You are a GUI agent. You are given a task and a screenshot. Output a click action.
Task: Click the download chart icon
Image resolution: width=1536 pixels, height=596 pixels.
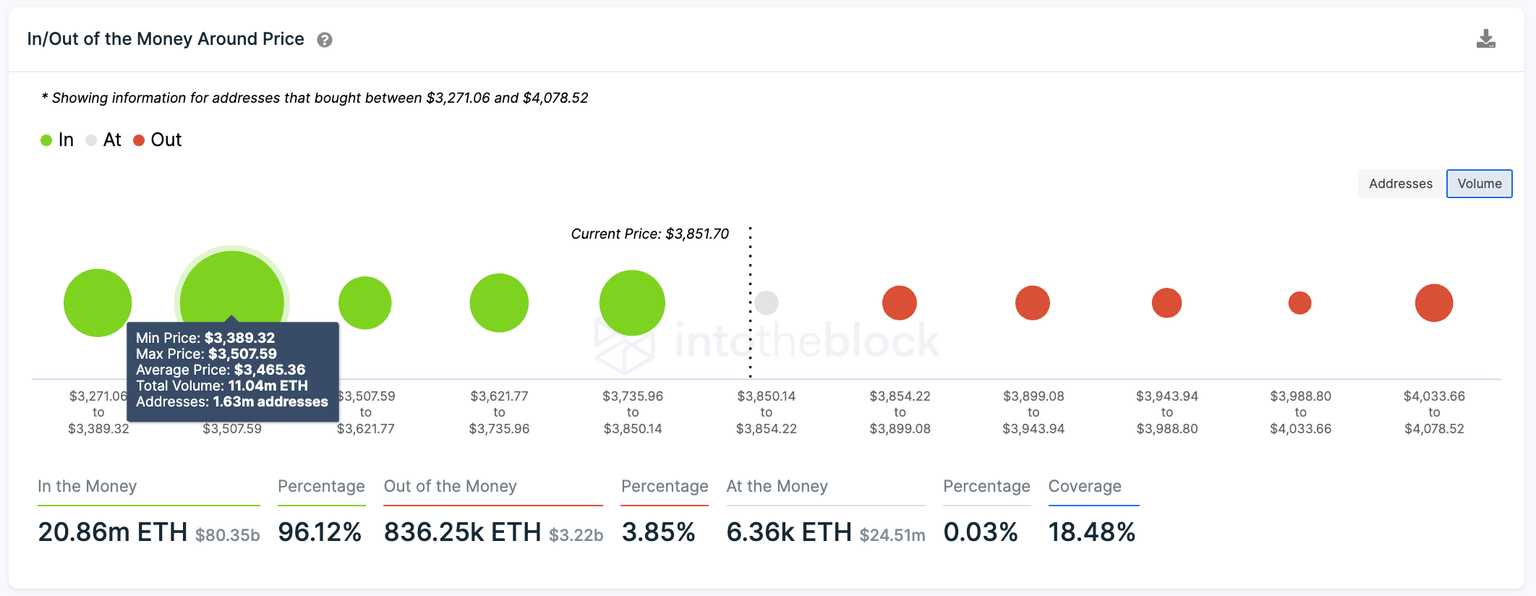pyautogui.click(x=1486, y=39)
